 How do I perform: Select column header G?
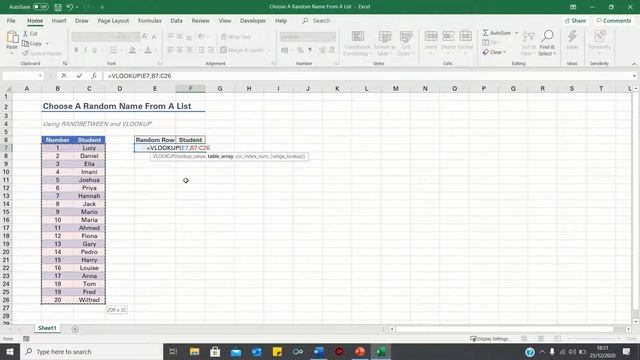coord(220,89)
